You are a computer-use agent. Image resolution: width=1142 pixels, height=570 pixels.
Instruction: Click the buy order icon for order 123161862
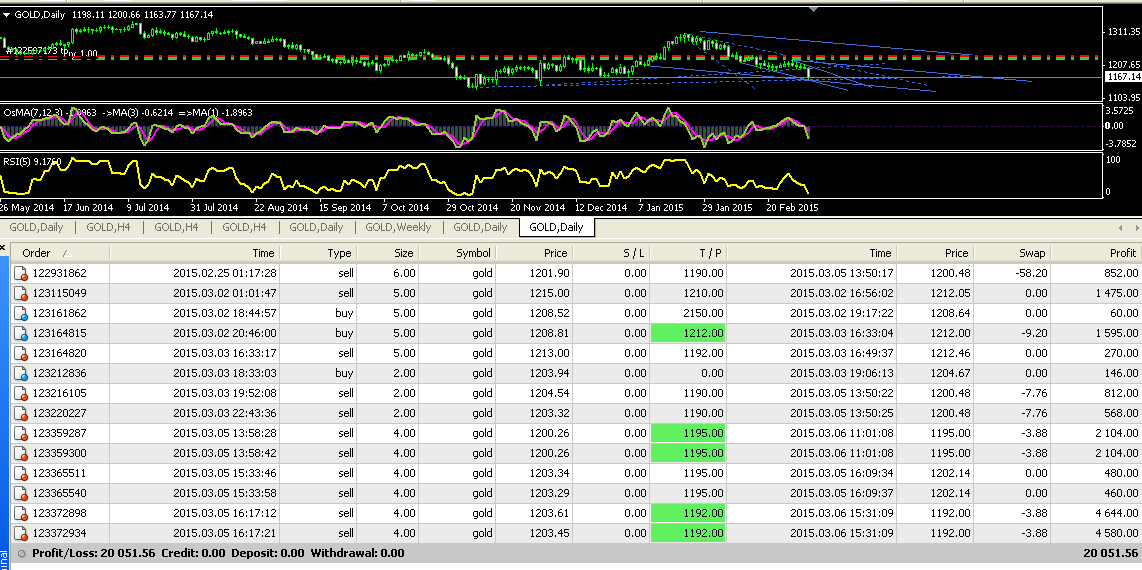(x=21, y=313)
